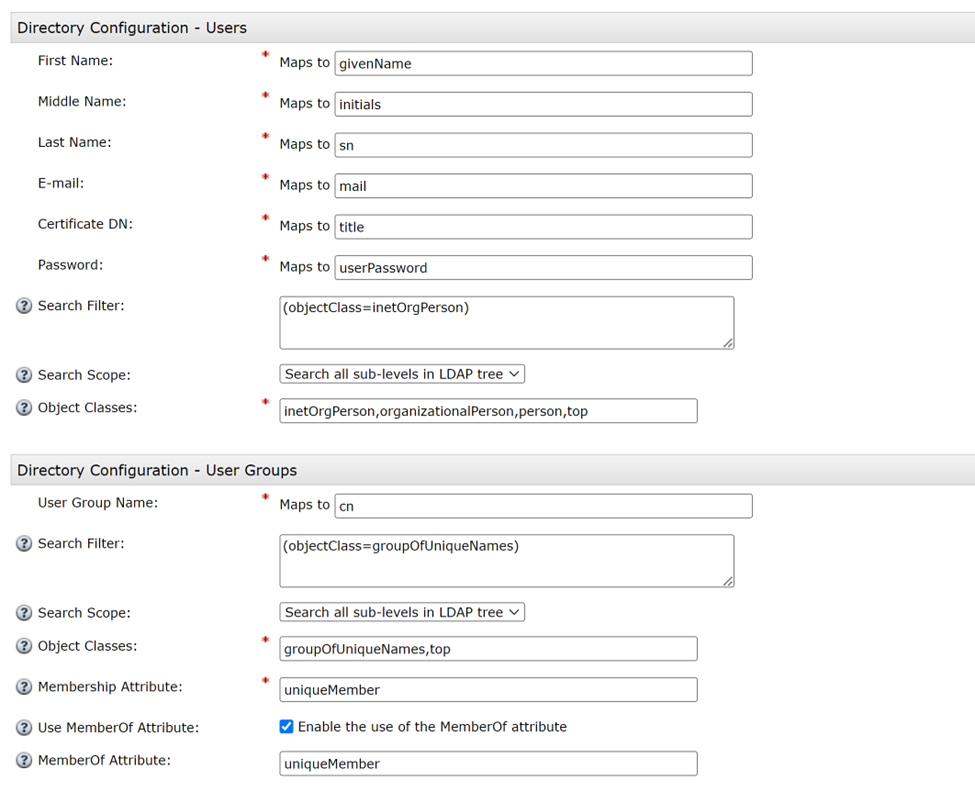The image size is (975, 792).
Task: Open help for Users Object Classes
Action: pyautogui.click(x=24, y=408)
